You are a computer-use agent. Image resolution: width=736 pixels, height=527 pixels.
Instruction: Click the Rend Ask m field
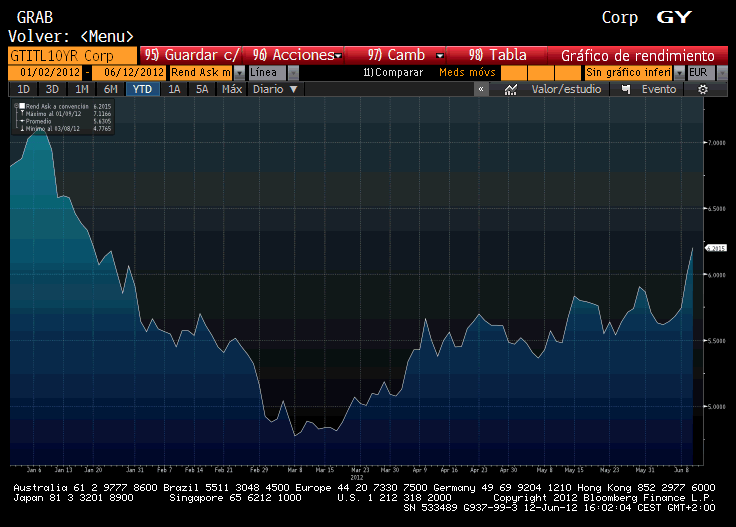click(x=201, y=73)
